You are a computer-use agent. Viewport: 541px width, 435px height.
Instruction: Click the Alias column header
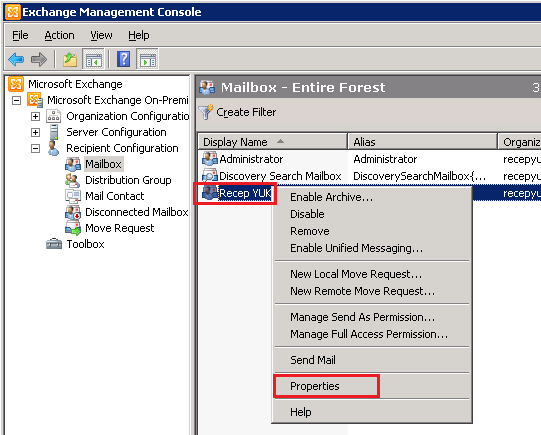[x=422, y=142]
